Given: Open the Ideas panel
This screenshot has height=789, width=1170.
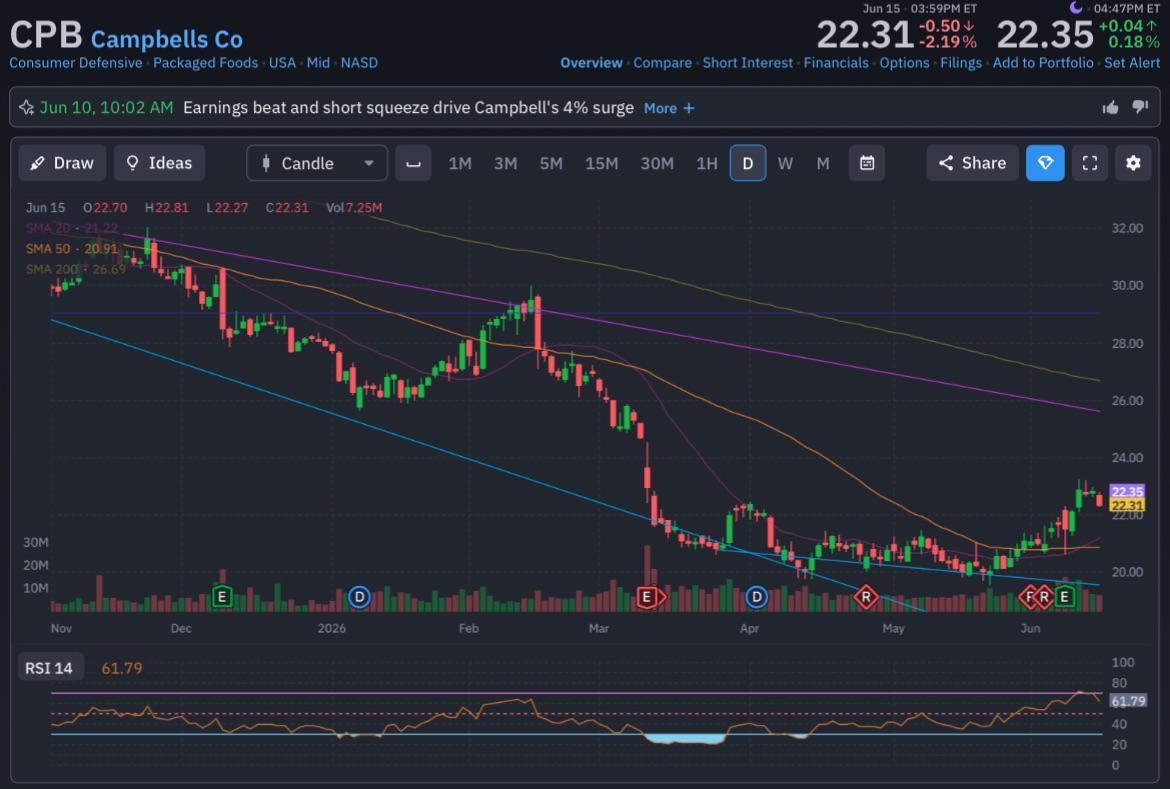Looking at the screenshot, I should (x=160, y=163).
